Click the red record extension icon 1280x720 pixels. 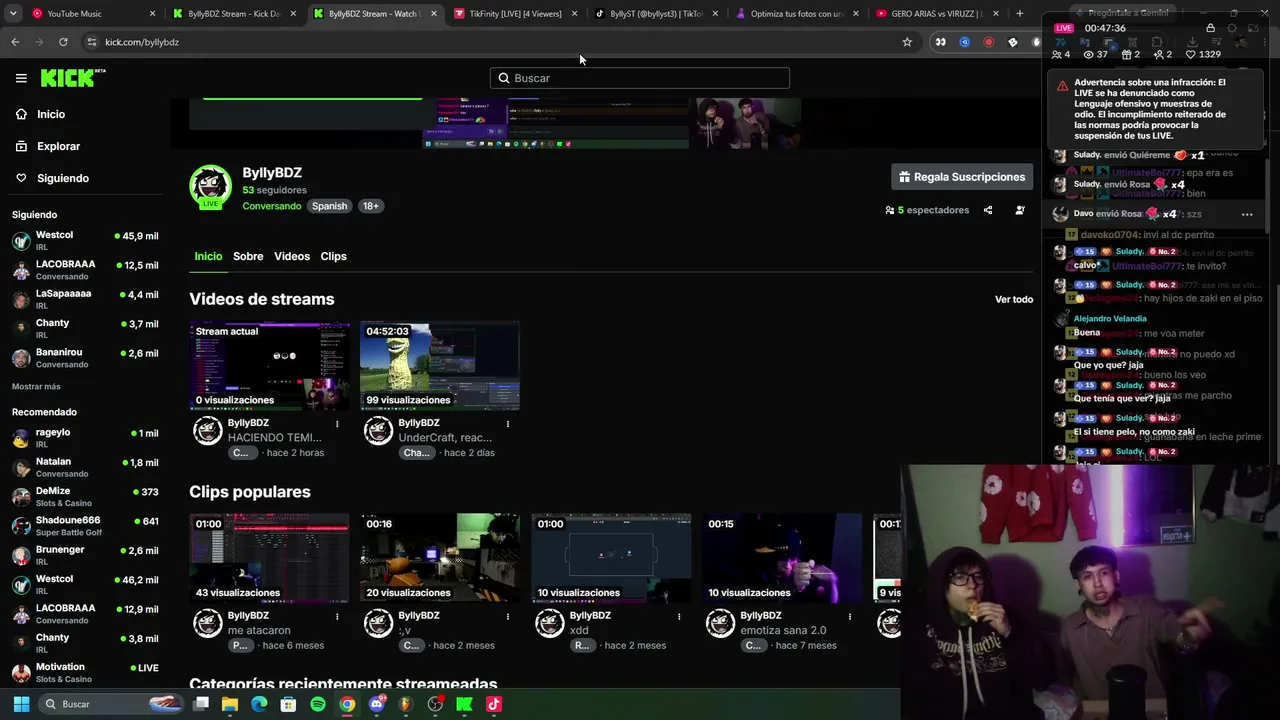988,42
